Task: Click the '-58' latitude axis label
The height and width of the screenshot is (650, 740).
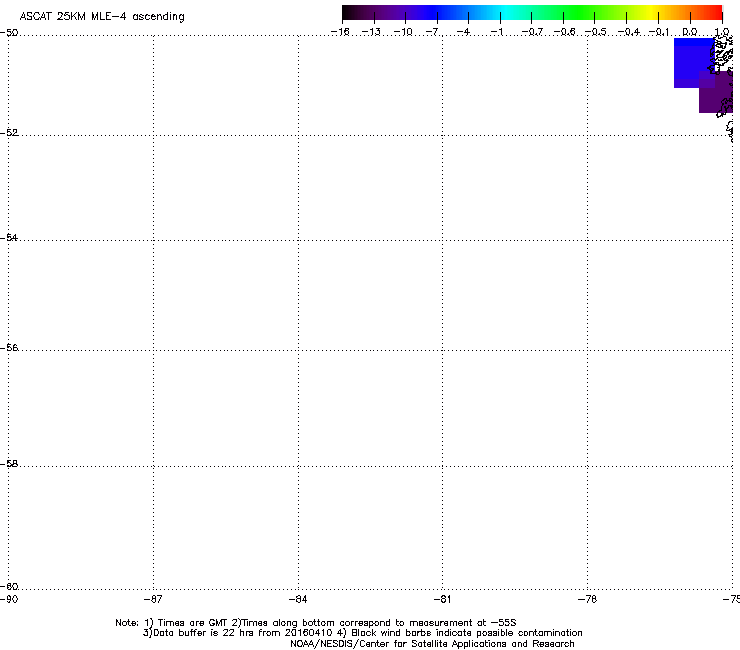Action: coord(9,464)
